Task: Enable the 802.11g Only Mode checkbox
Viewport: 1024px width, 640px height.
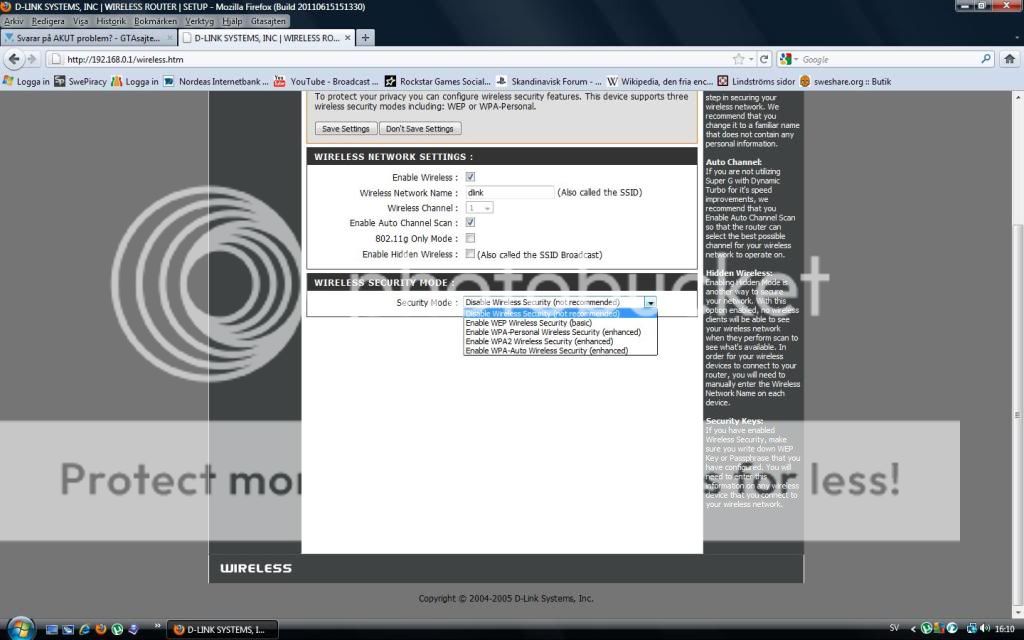Action: coord(469,238)
